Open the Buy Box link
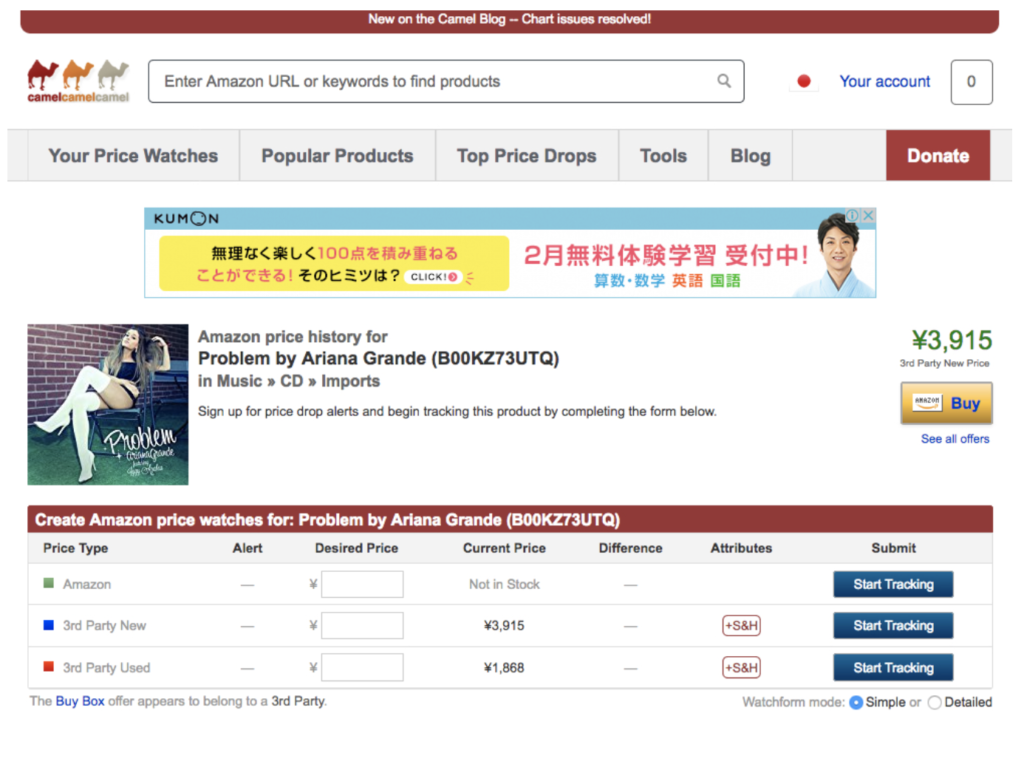This screenshot has height=767, width=1024. 80,701
